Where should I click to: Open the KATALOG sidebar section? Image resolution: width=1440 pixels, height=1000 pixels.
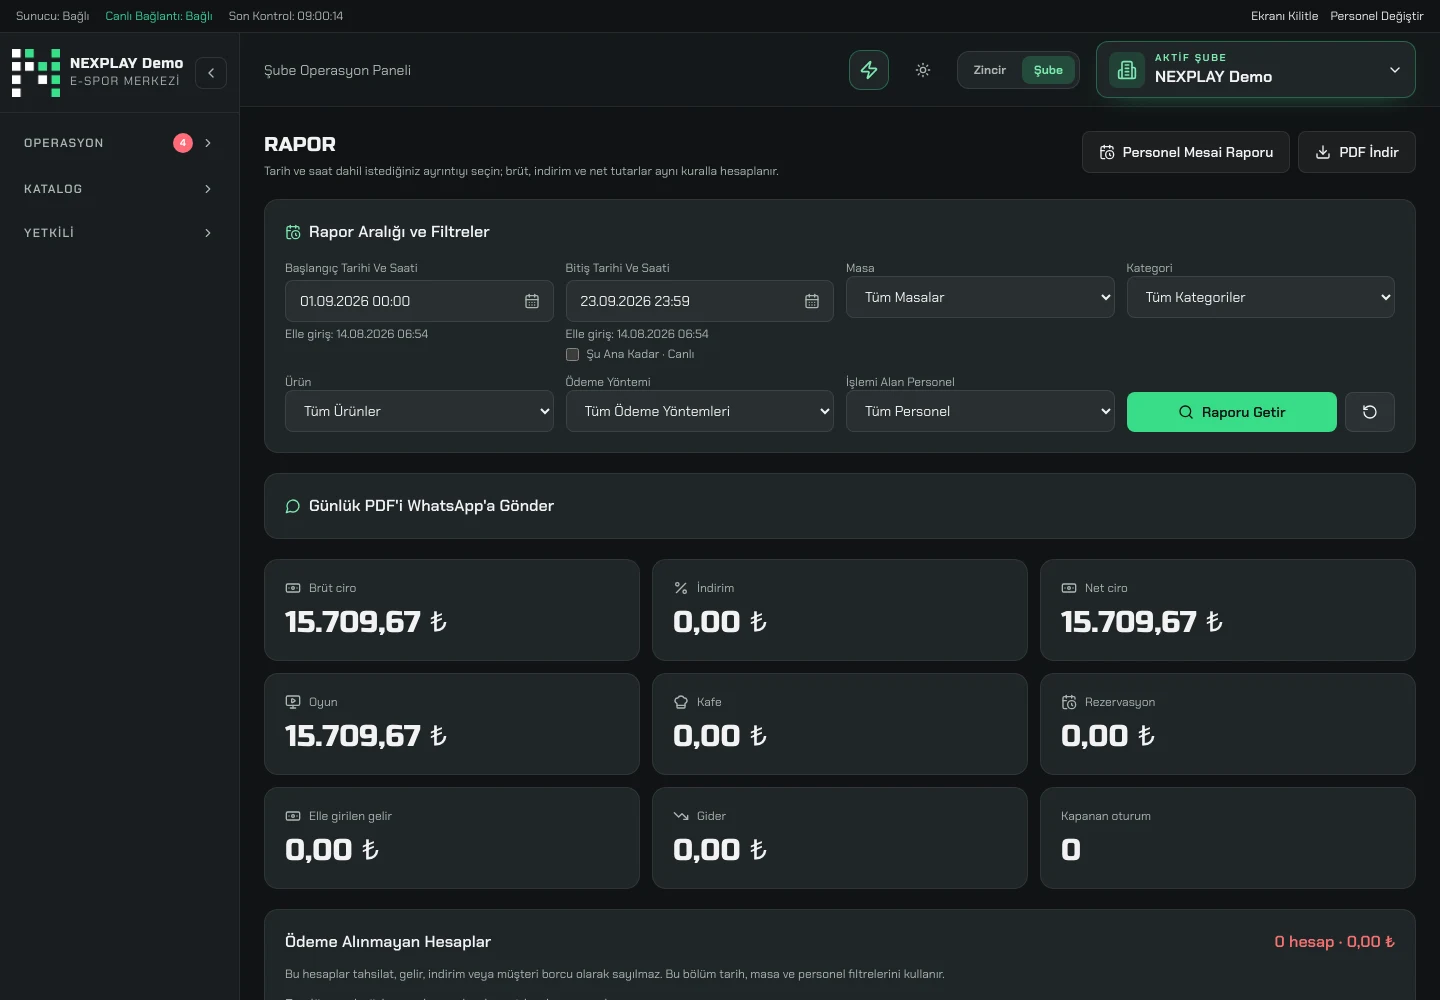119,189
